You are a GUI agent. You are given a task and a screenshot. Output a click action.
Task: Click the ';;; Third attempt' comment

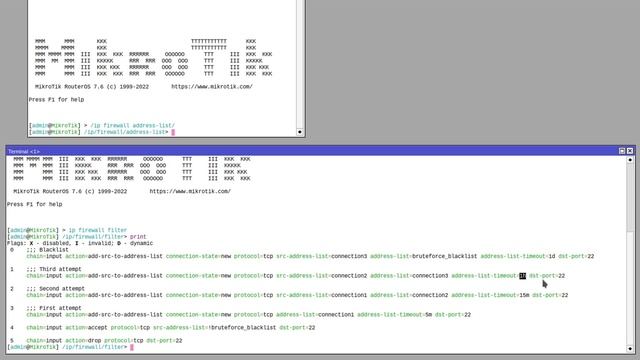54,269
